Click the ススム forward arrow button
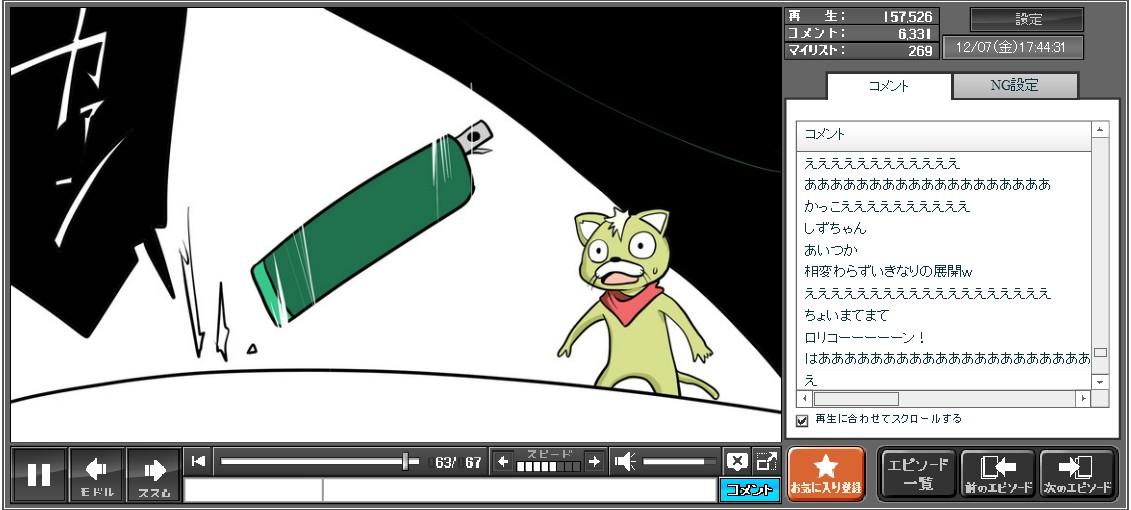This screenshot has width=1131, height=510. coord(154,474)
